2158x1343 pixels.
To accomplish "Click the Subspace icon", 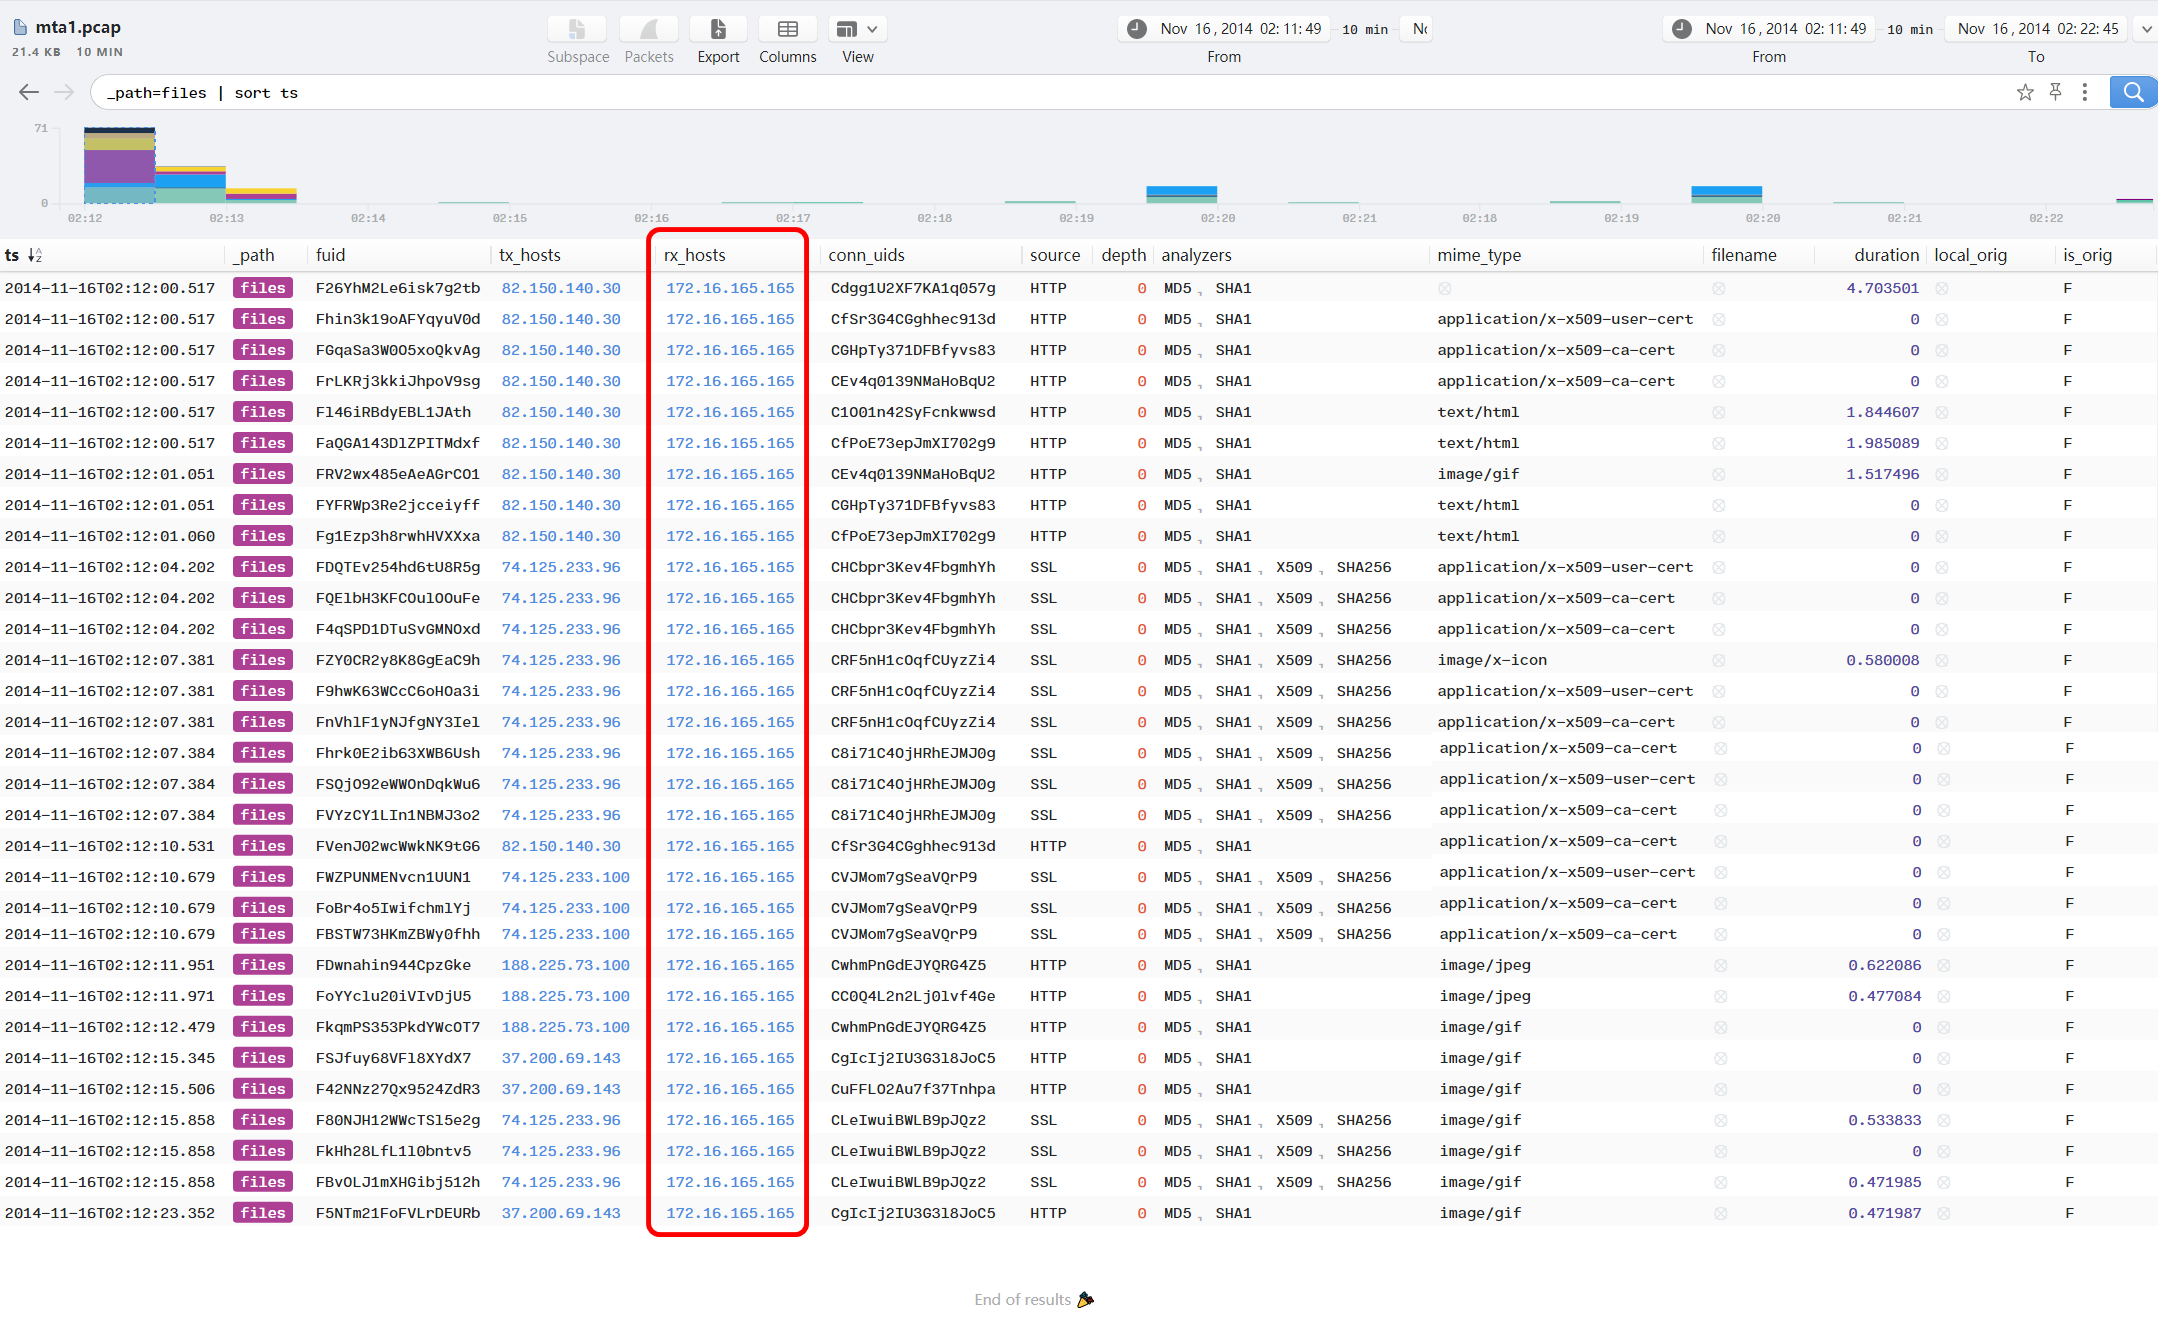I will tap(577, 30).
